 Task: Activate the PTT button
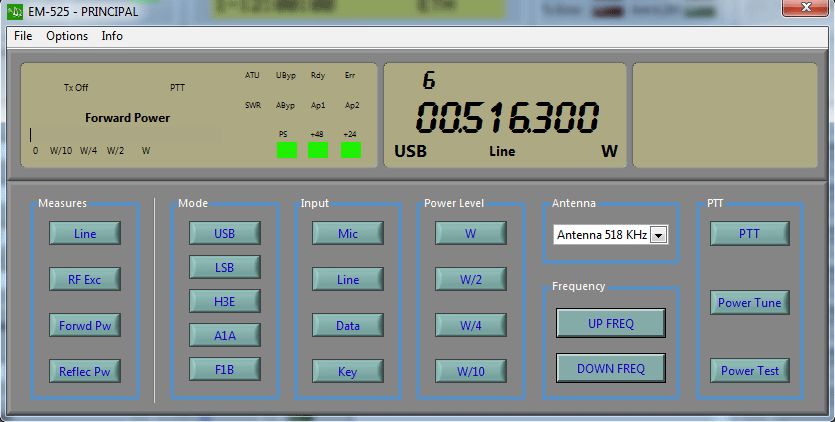749,233
